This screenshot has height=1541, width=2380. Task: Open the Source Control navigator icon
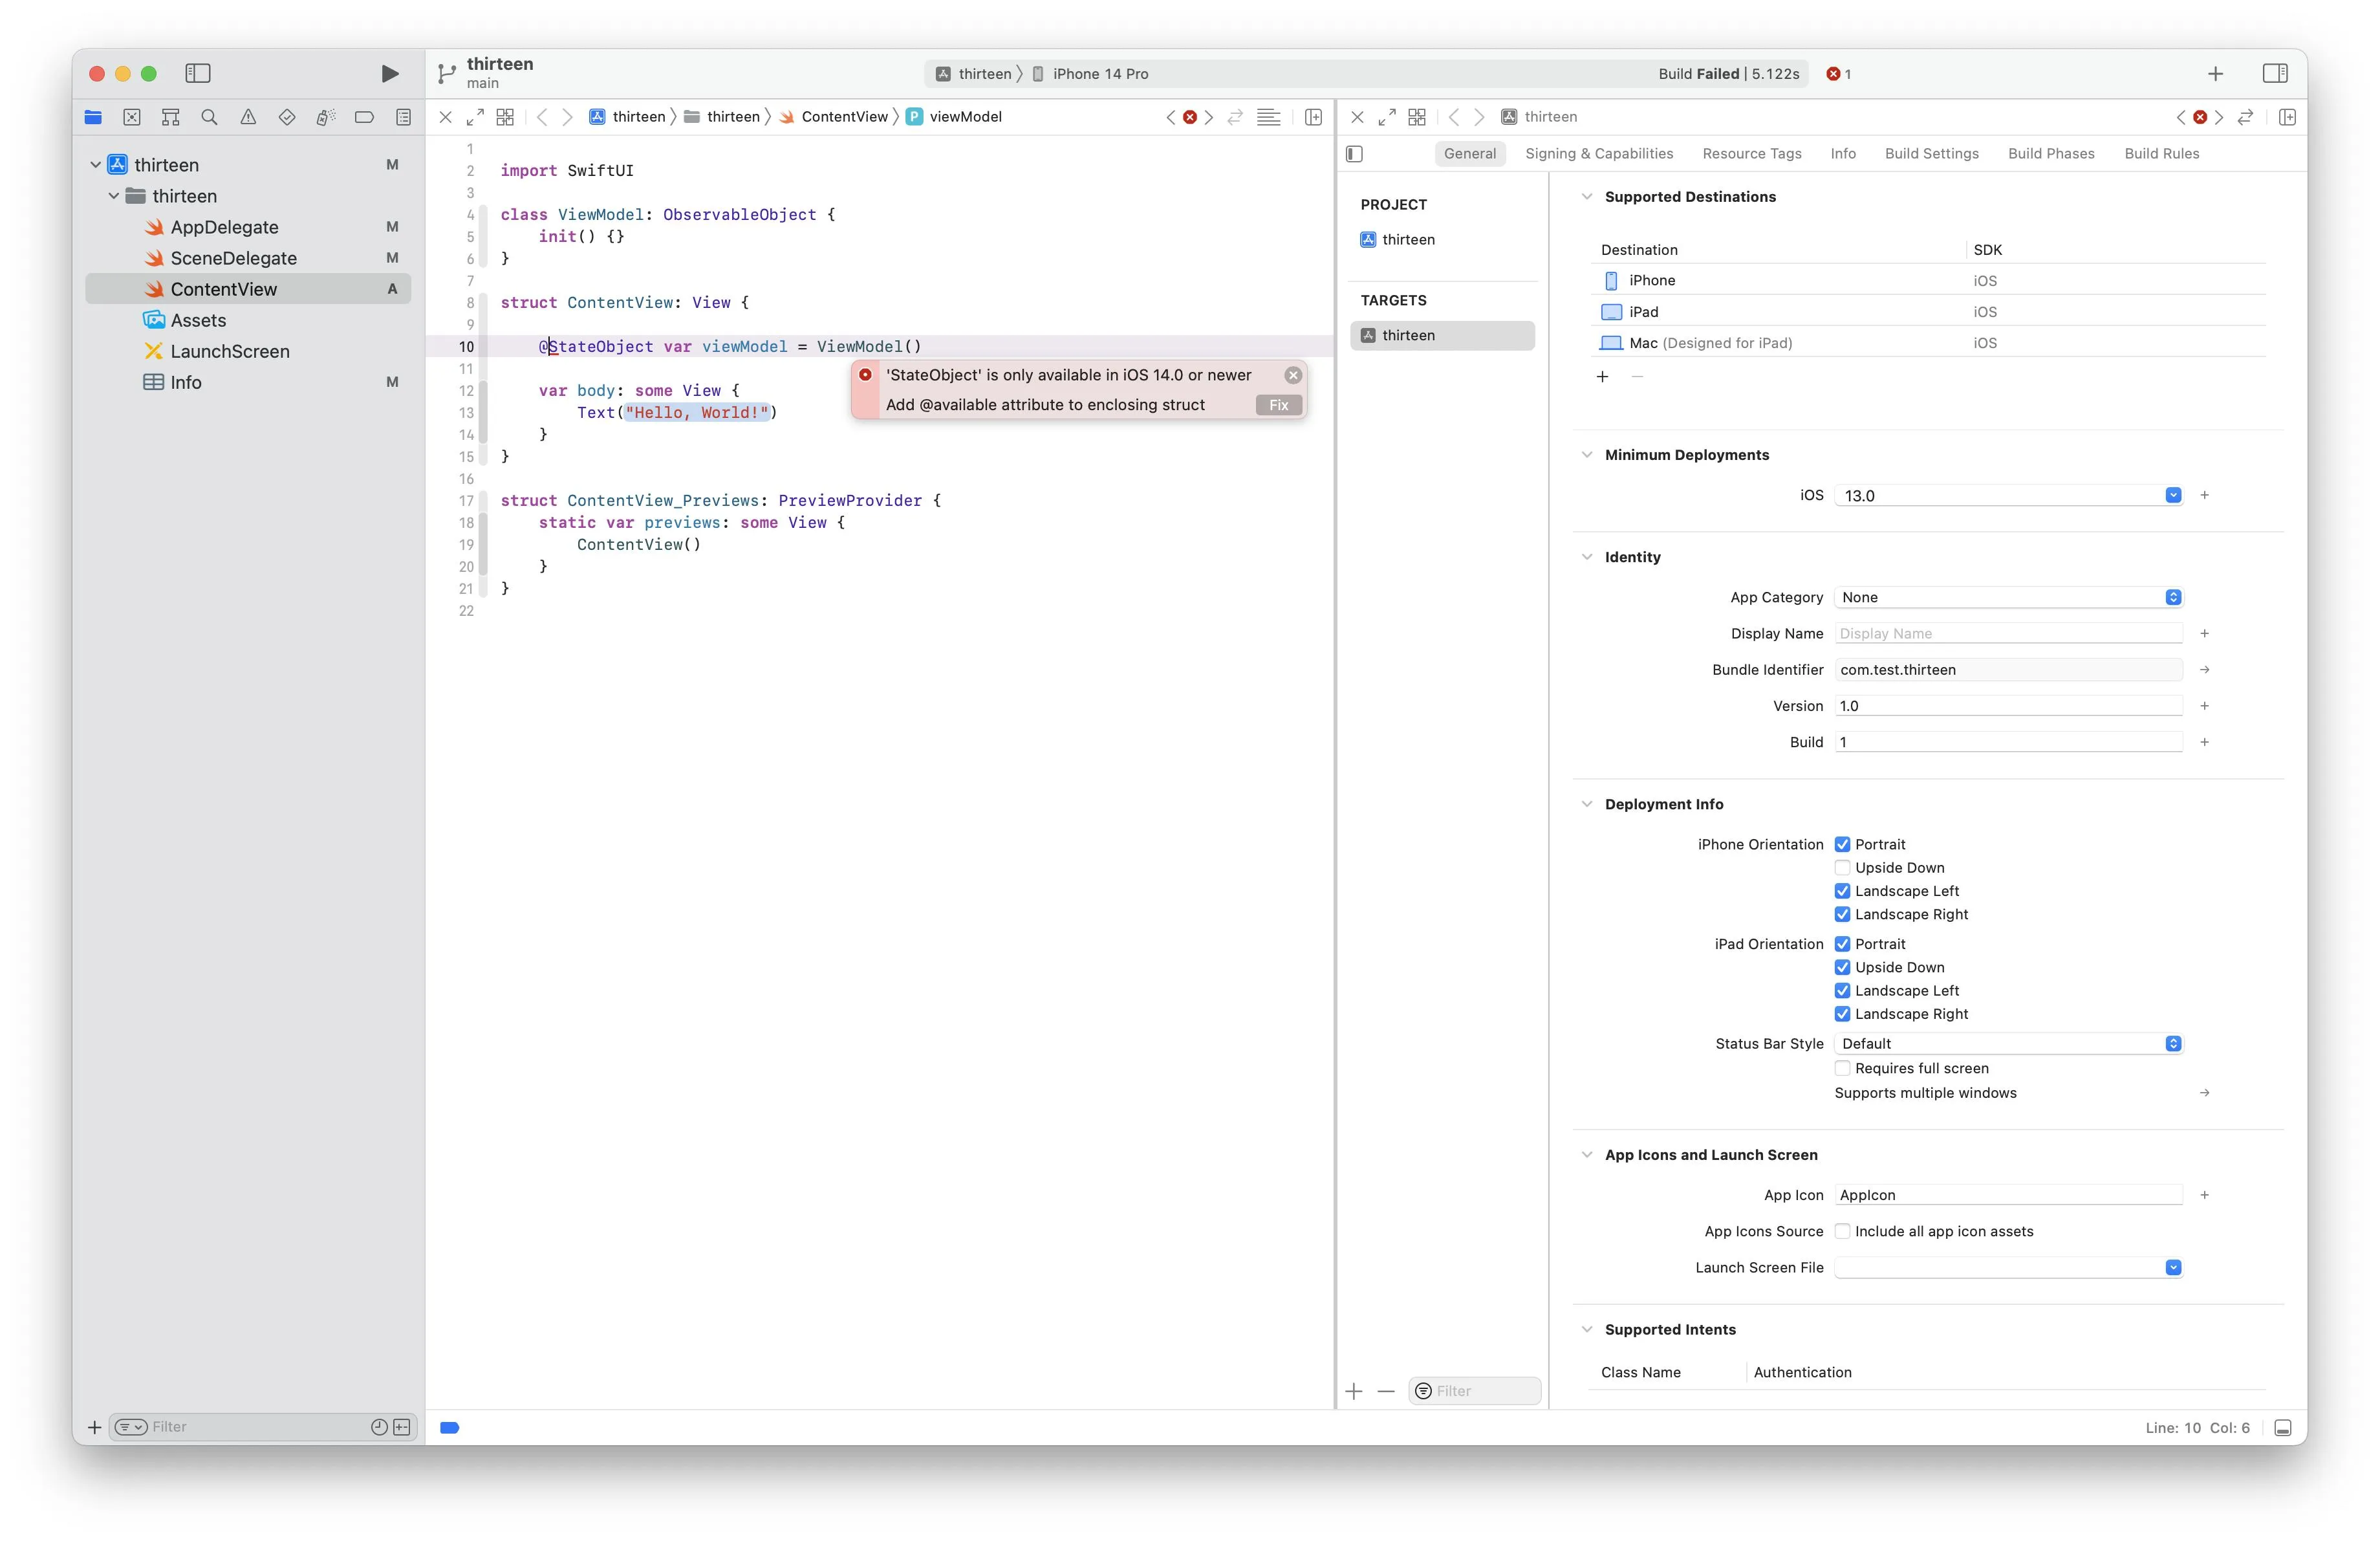(132, 117)
